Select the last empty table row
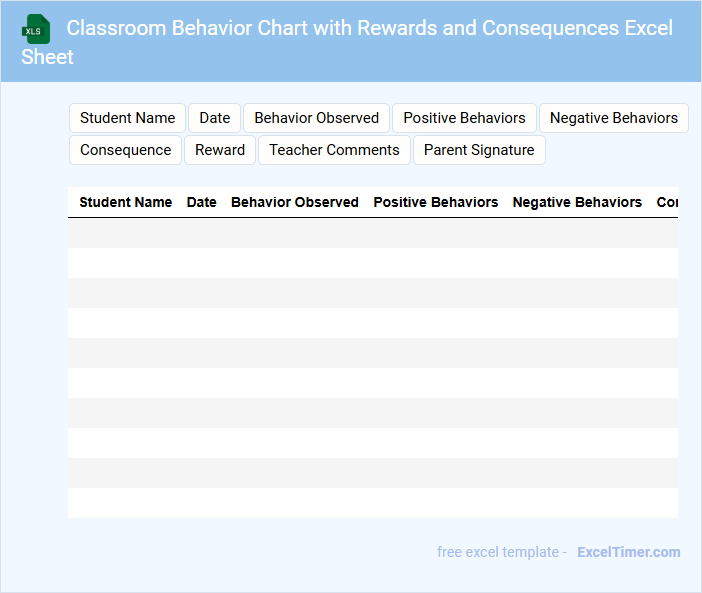This screenshot has height=593, width=702. (x=372, y=503)
